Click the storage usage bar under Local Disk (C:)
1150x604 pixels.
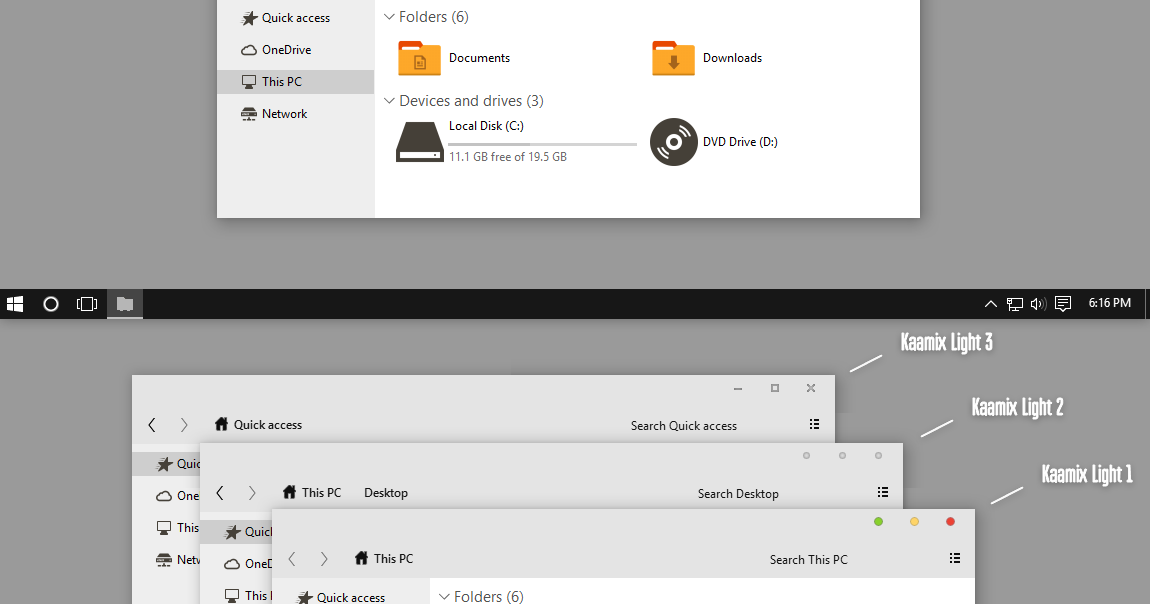(542, 143)
